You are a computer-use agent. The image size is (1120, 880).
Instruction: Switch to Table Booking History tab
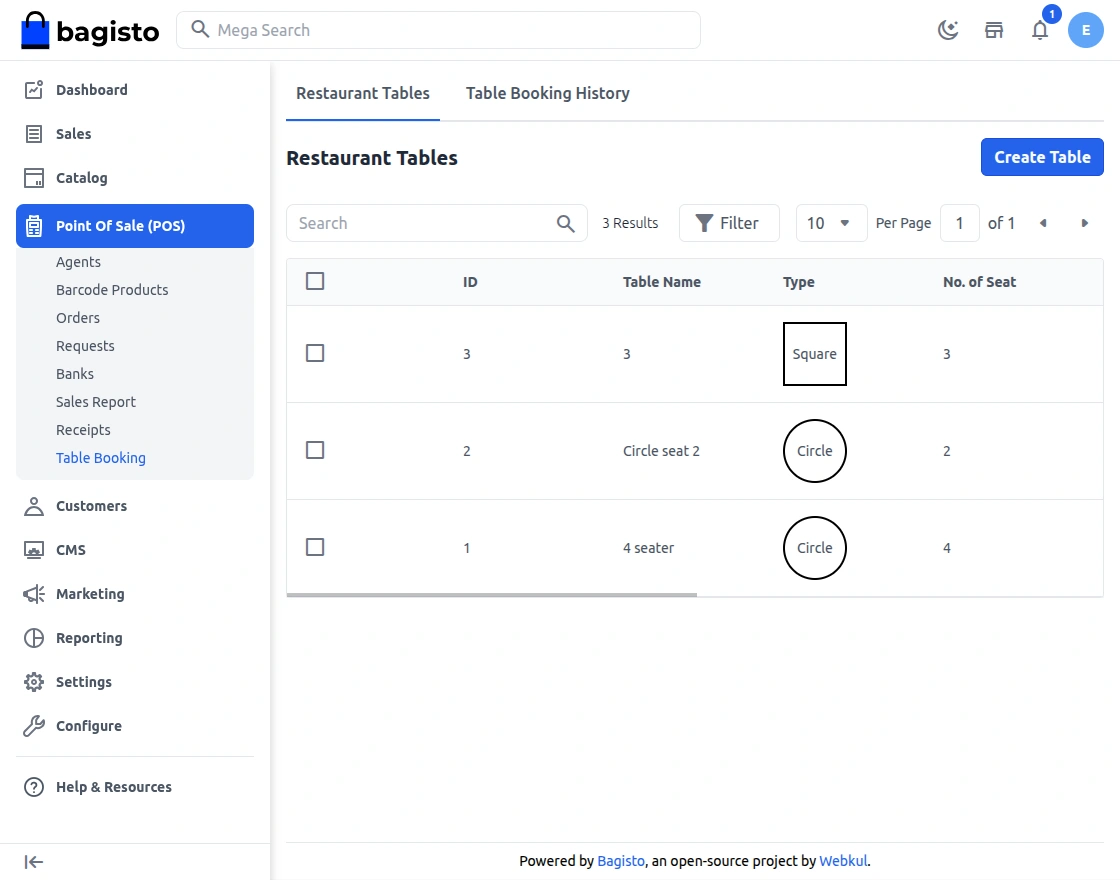548,93
